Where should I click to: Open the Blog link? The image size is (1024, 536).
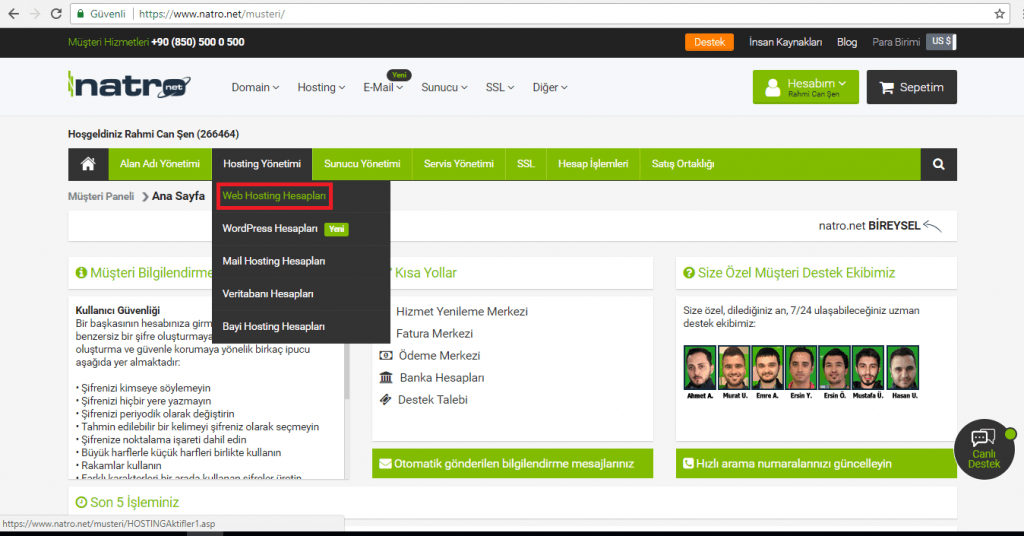click(x=847, y=42)
